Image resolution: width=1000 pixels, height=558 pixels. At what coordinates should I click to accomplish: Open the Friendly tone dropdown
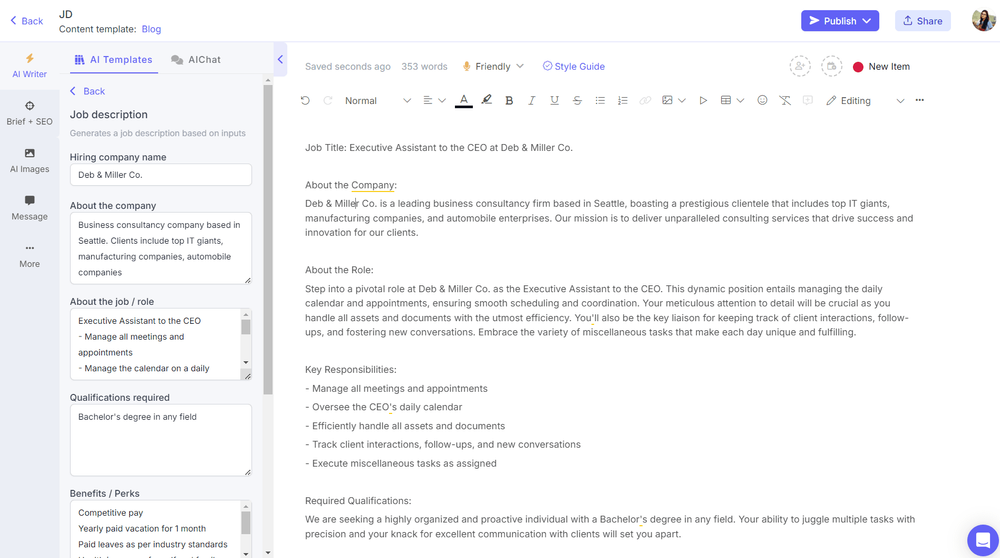click(493, 66)
